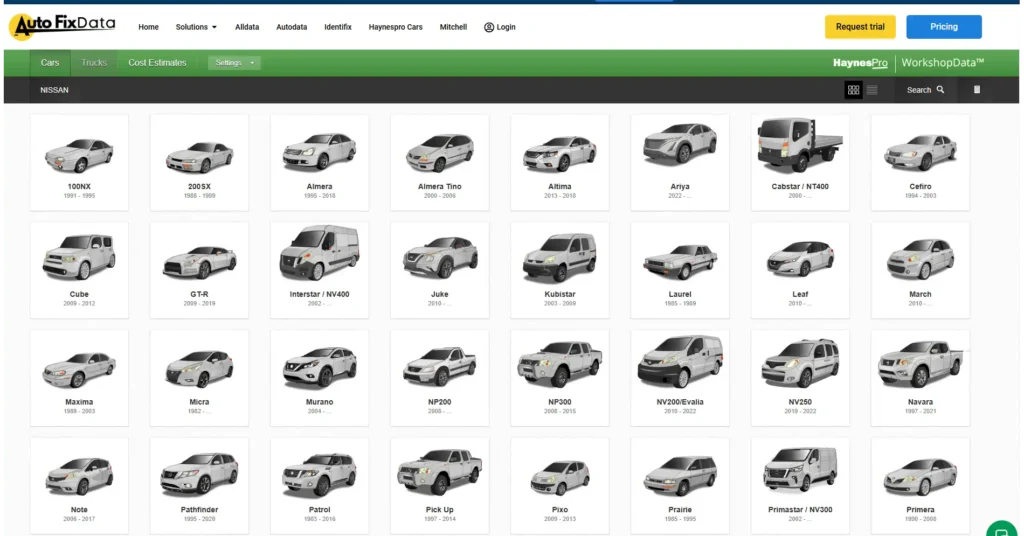Select the Primastar / NV300 card
Image resolution: width=1024 pixels, height=536 pixels.
coord(800,486)
